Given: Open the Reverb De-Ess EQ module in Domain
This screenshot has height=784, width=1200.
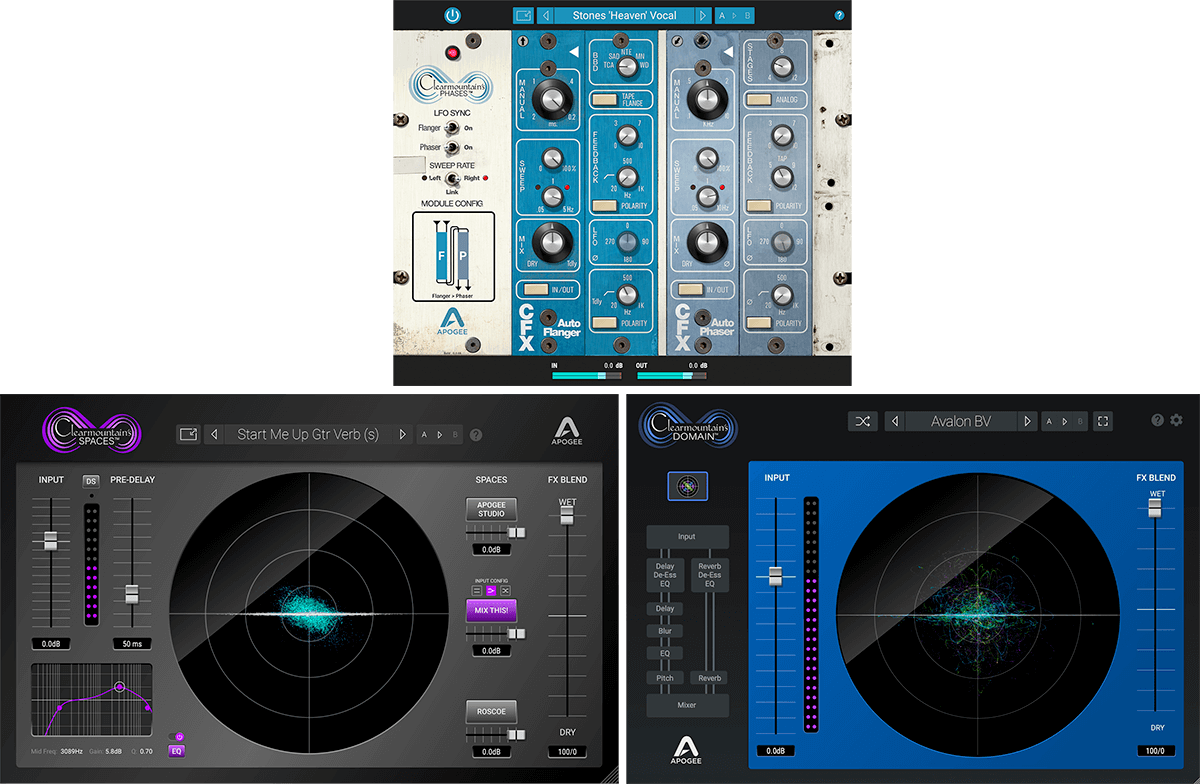Looking at the screenshot, I should point(709,574).
